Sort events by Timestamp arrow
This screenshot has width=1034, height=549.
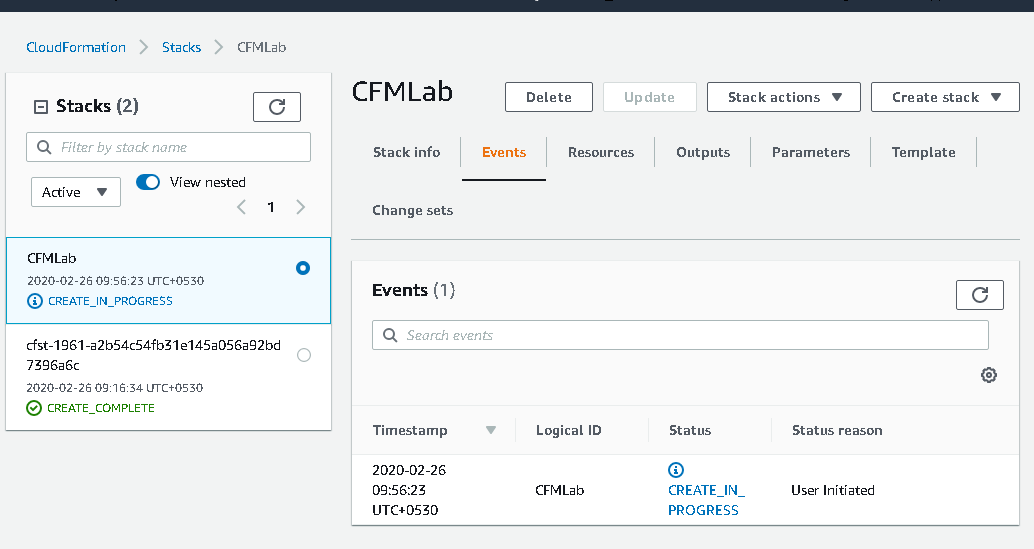click(x=490, y=430)
